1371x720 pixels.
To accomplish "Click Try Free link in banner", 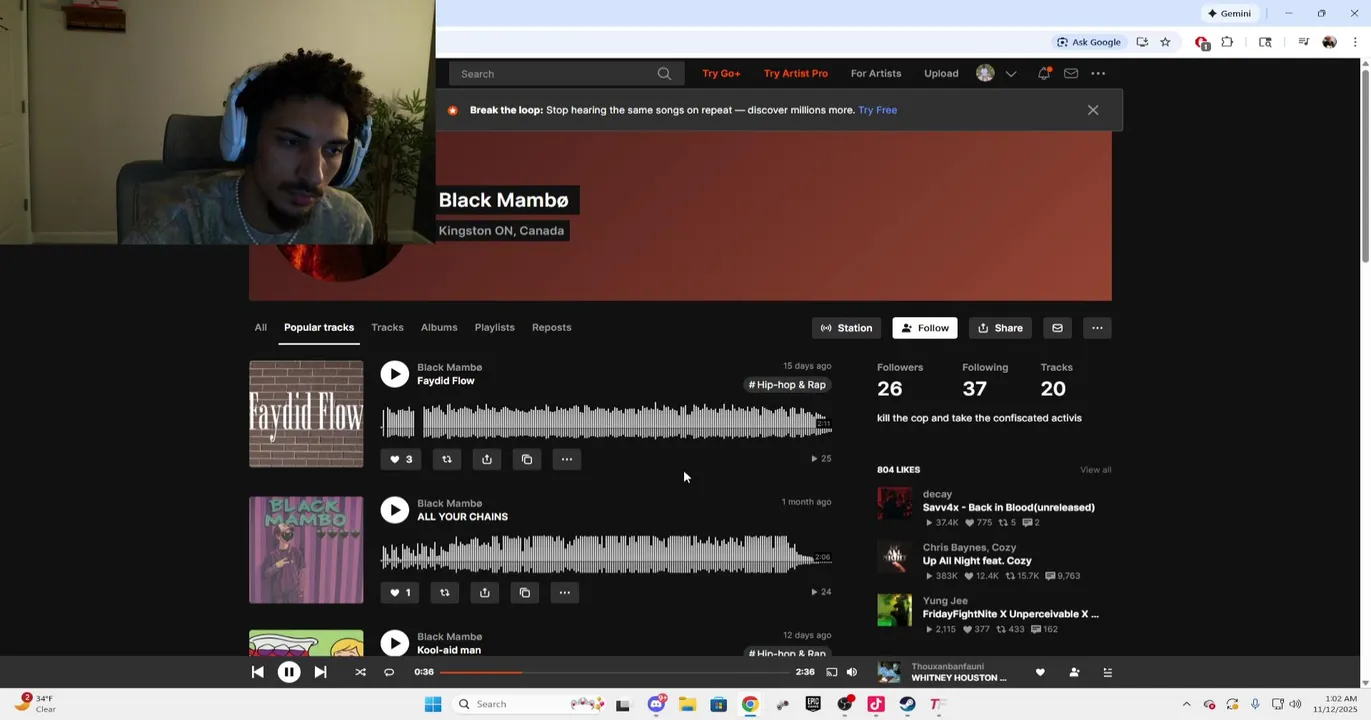I will point(877,110).
